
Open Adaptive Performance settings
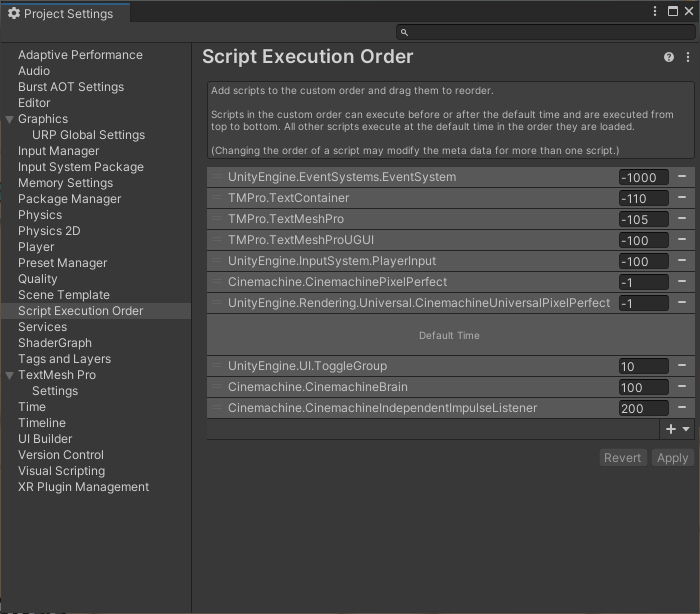pyautogui.click(x=80, y=55)
